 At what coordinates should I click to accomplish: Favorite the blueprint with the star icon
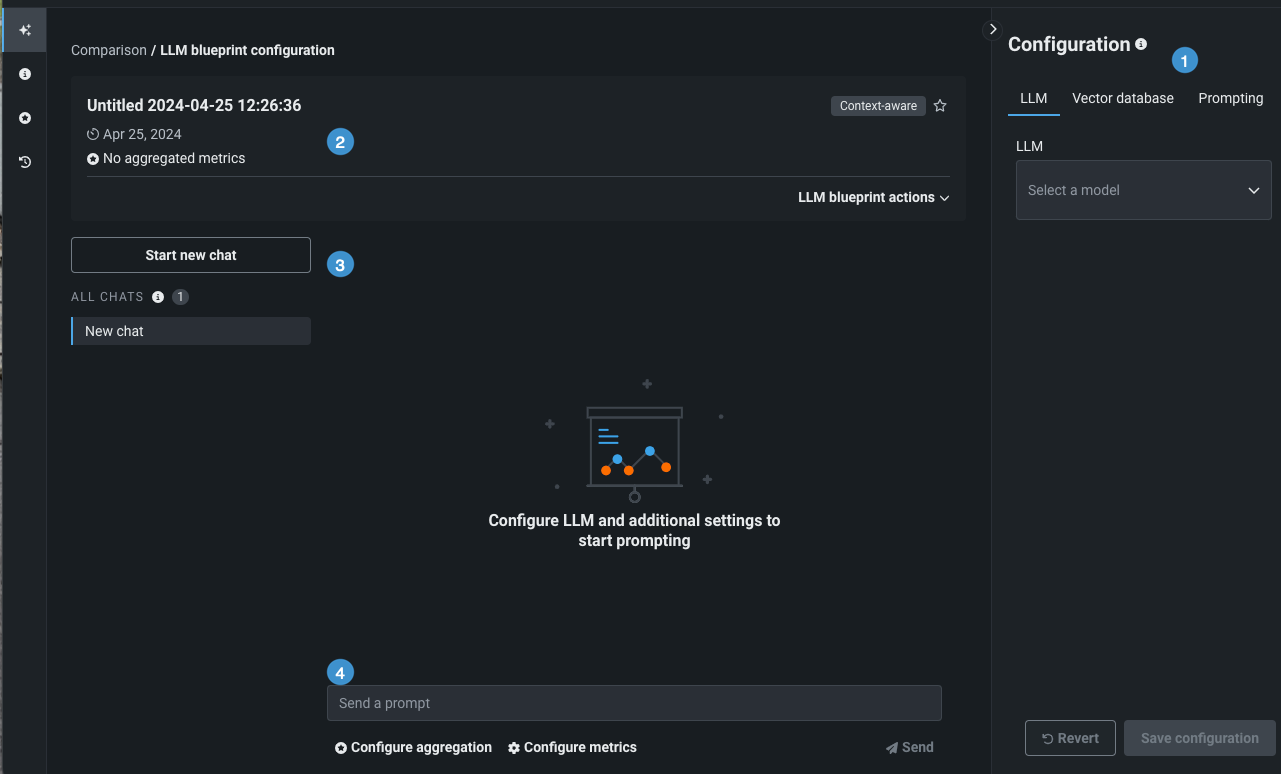click(x=940, y=106)
